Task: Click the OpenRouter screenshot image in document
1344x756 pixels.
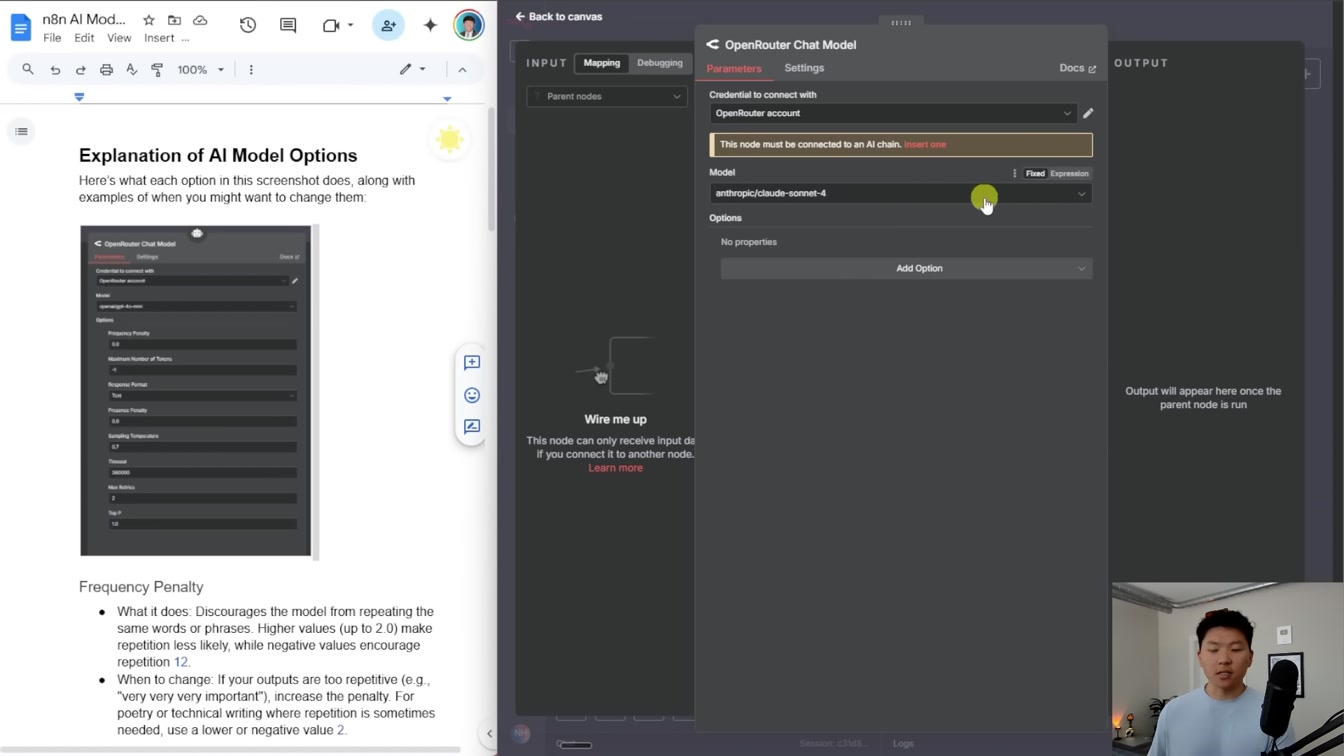Action: (196, 391)
